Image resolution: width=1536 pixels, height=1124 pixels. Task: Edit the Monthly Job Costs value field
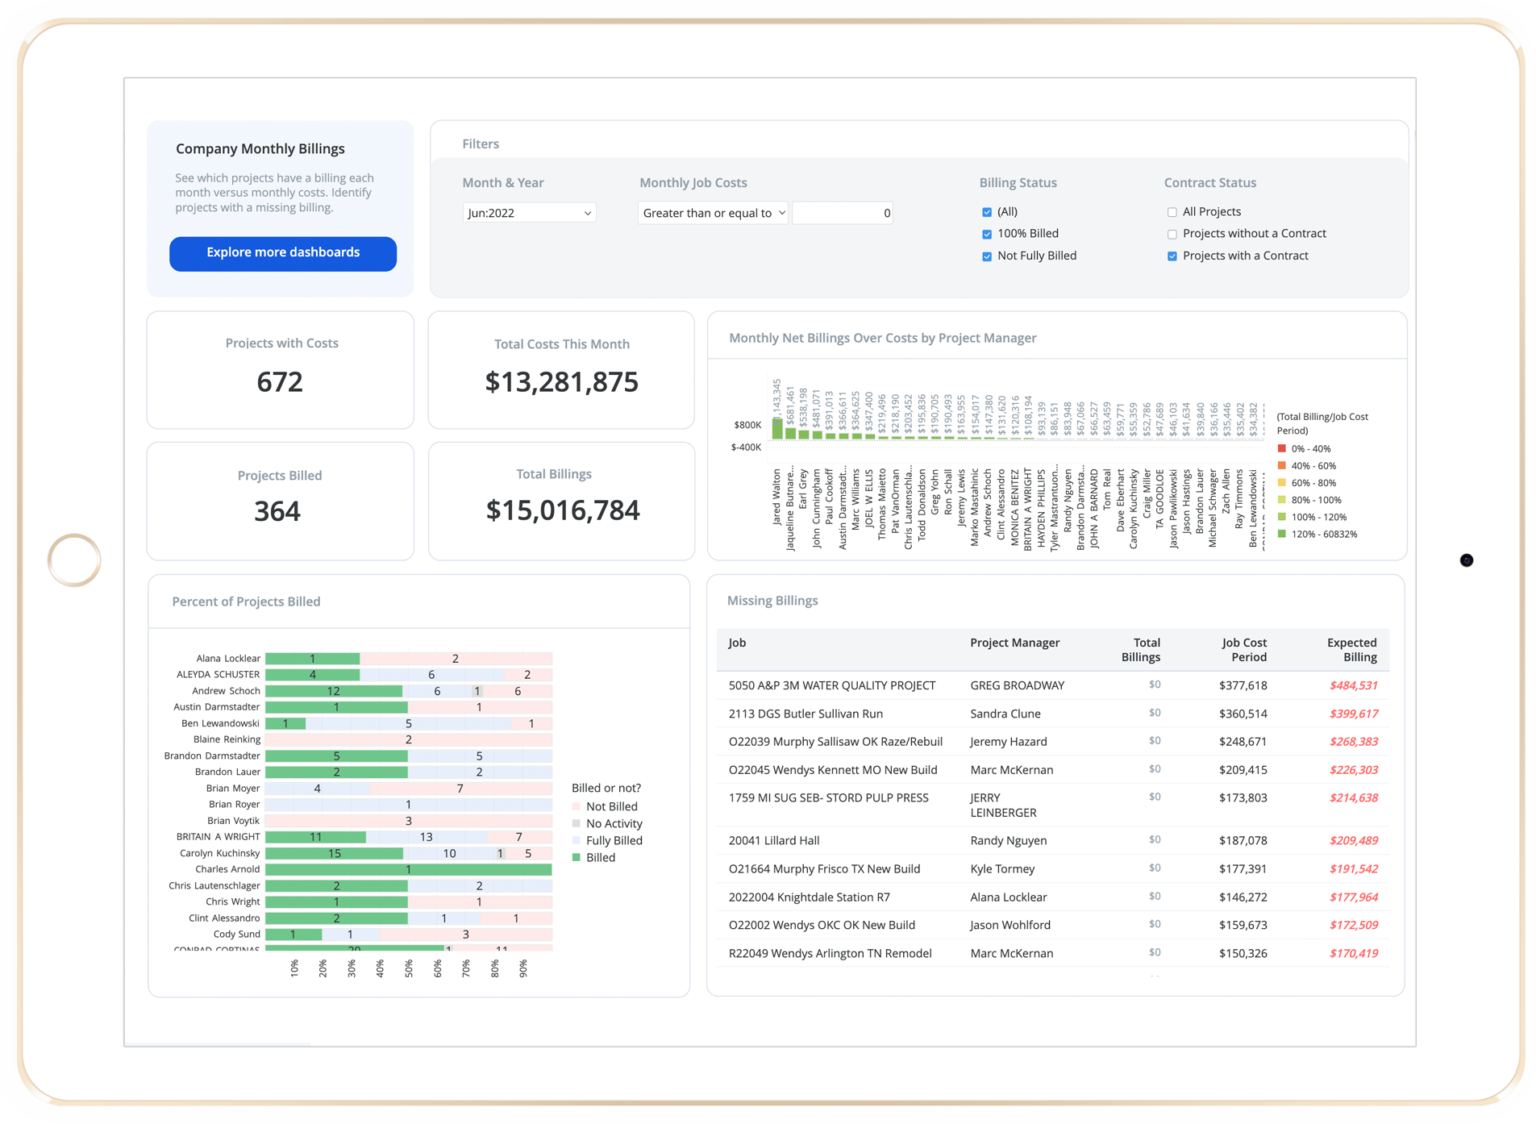(x=842, y=212)
